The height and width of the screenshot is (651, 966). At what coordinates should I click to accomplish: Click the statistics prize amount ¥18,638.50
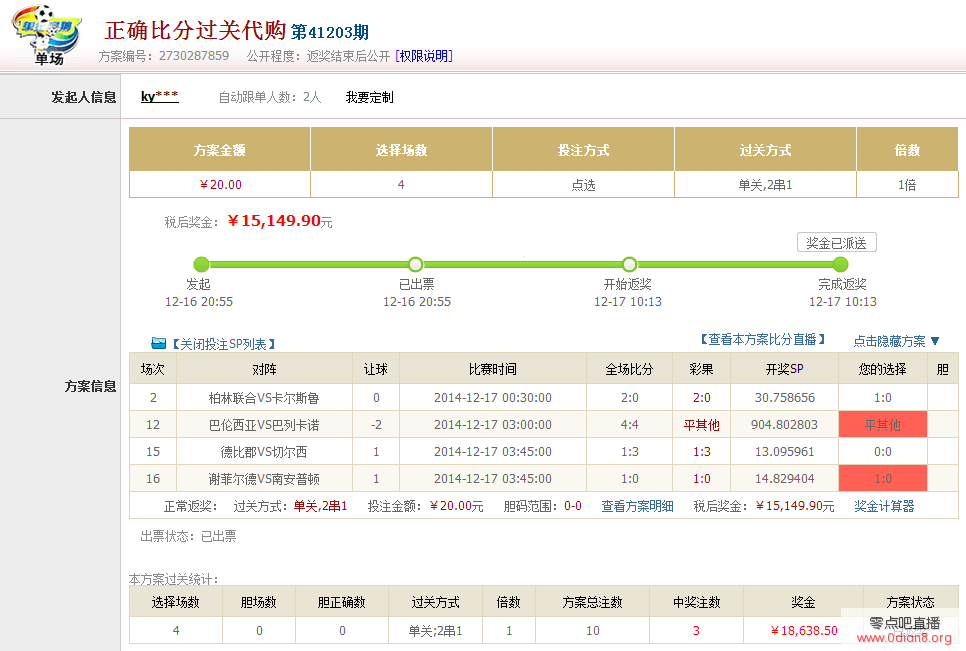[804, 631]
